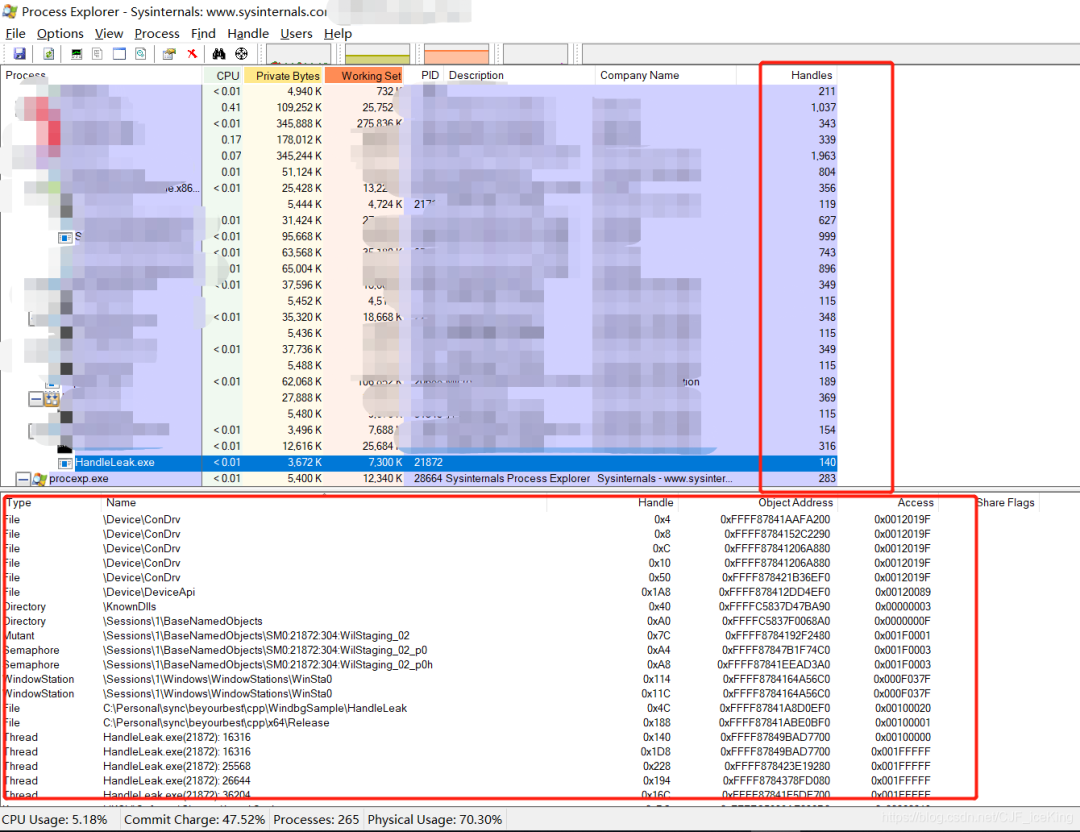1080x832 pixels.
Task: Select the Mutant WilStaging_02 handle row
Action: (471, 636)
